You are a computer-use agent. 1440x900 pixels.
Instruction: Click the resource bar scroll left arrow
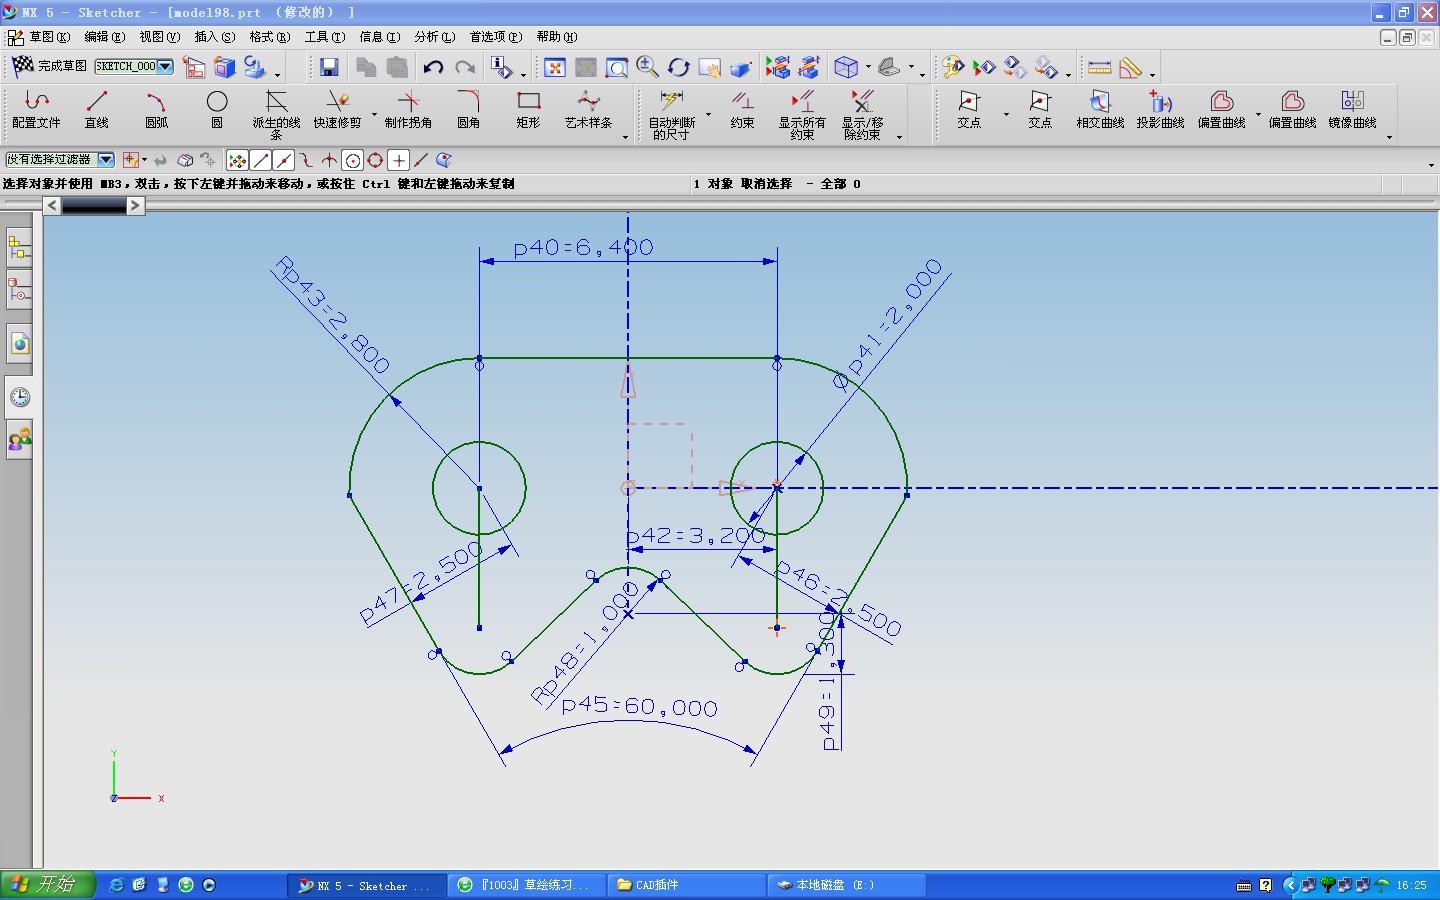[52, 205]
